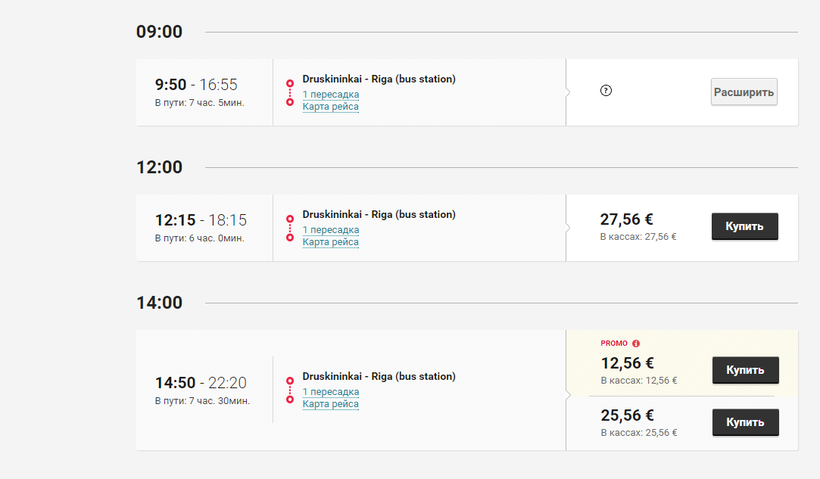Buy the 25,56 € ticket

(x=744, y=422)
